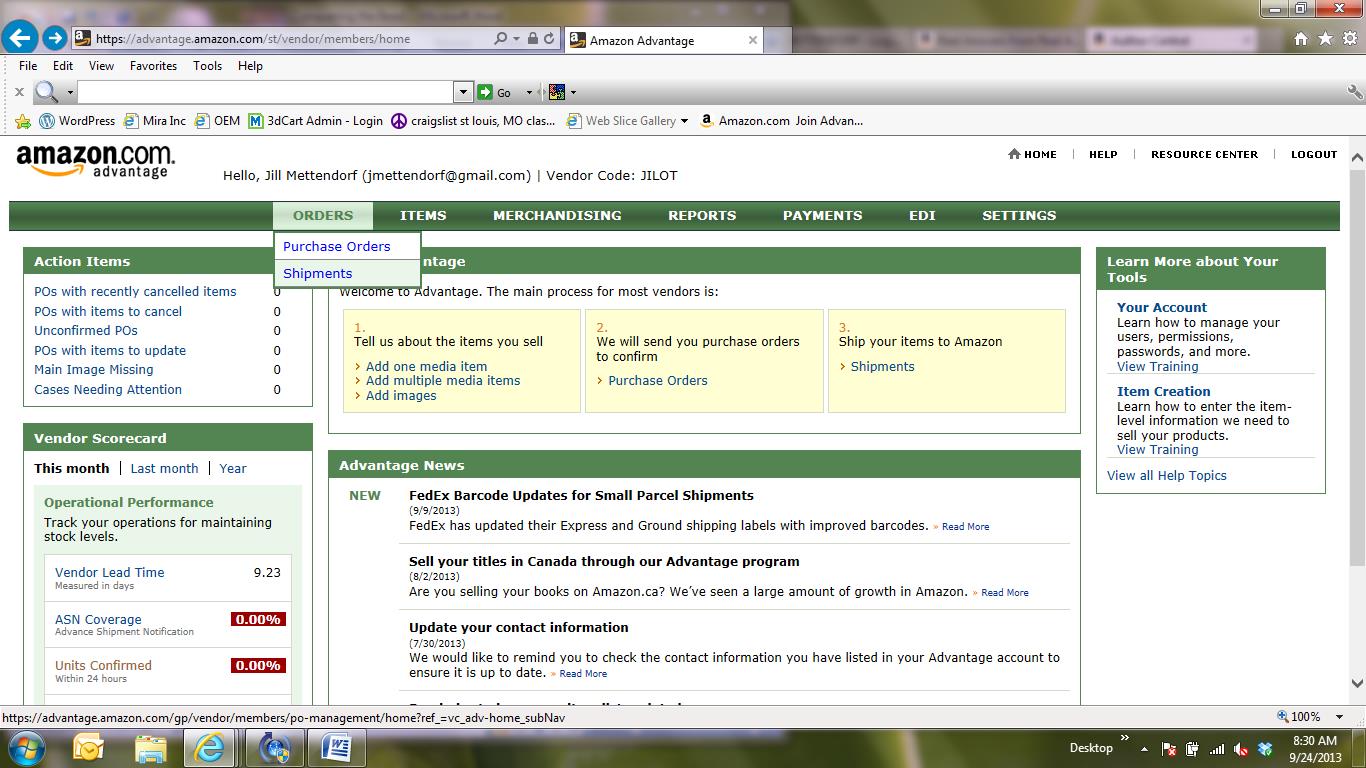Click the browser Back arrow button
The image size is (1366, 768).
21,39
